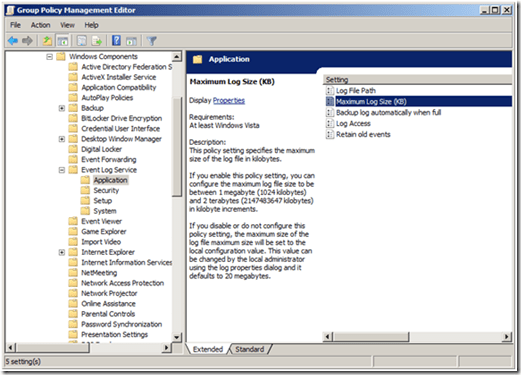
Task: Select the Retain old events setting
Action: click(363, 135)
